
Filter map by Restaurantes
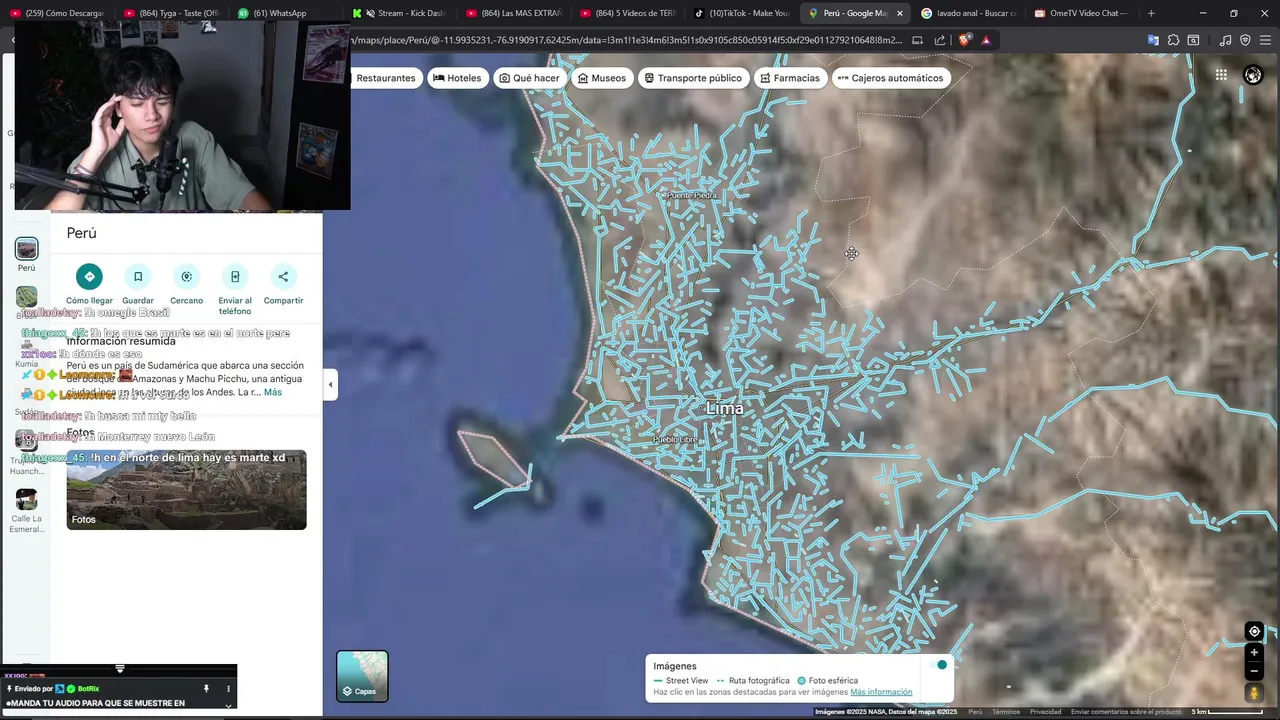click(x=385, y=78)
